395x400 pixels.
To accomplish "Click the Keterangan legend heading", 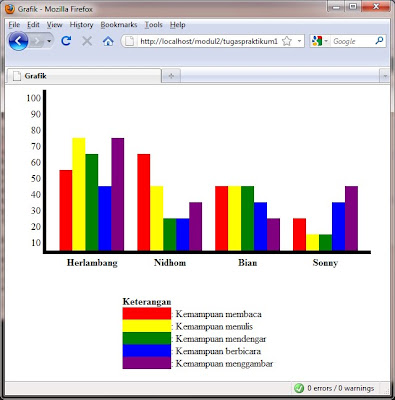I will tap(147, 302).
